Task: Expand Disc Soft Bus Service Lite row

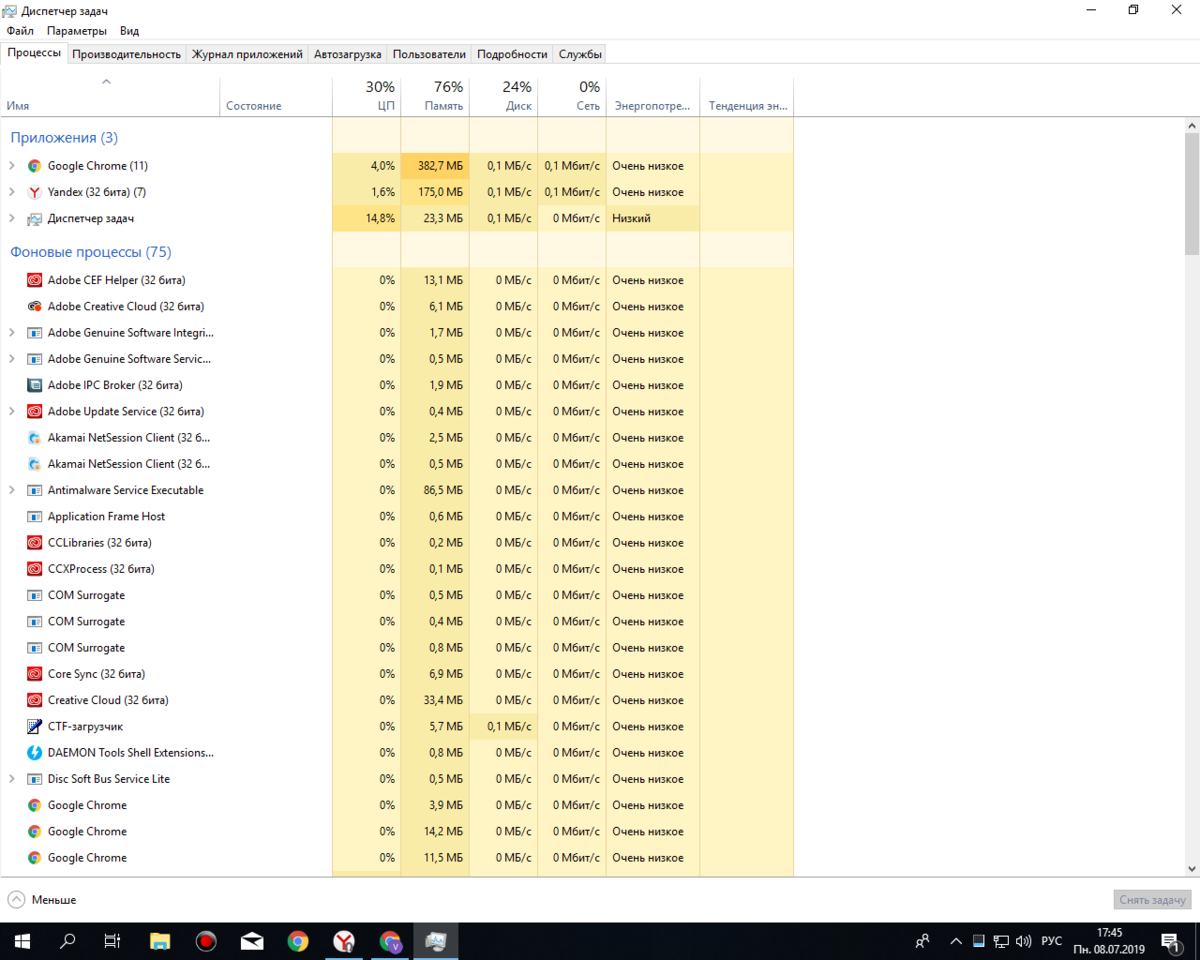Action: [x=12, y=779]
